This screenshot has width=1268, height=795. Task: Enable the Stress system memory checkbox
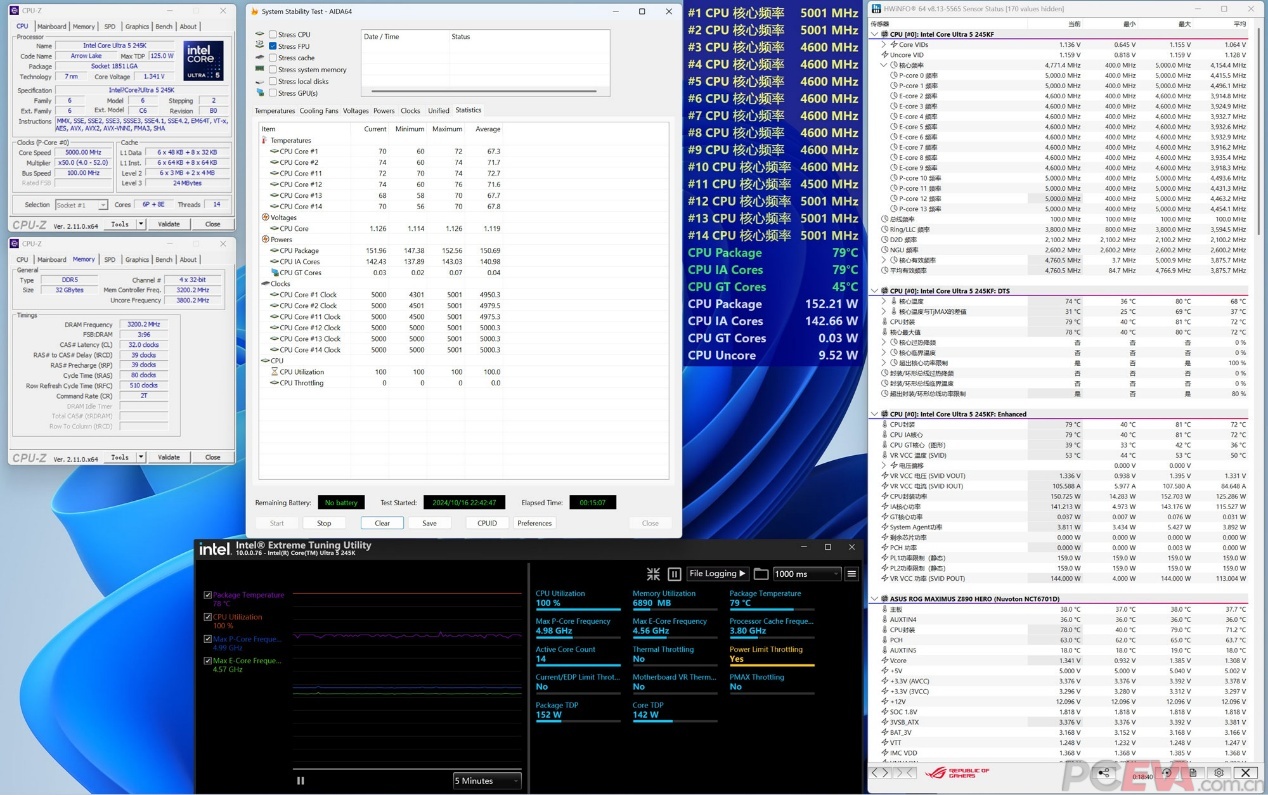[273, 69]
